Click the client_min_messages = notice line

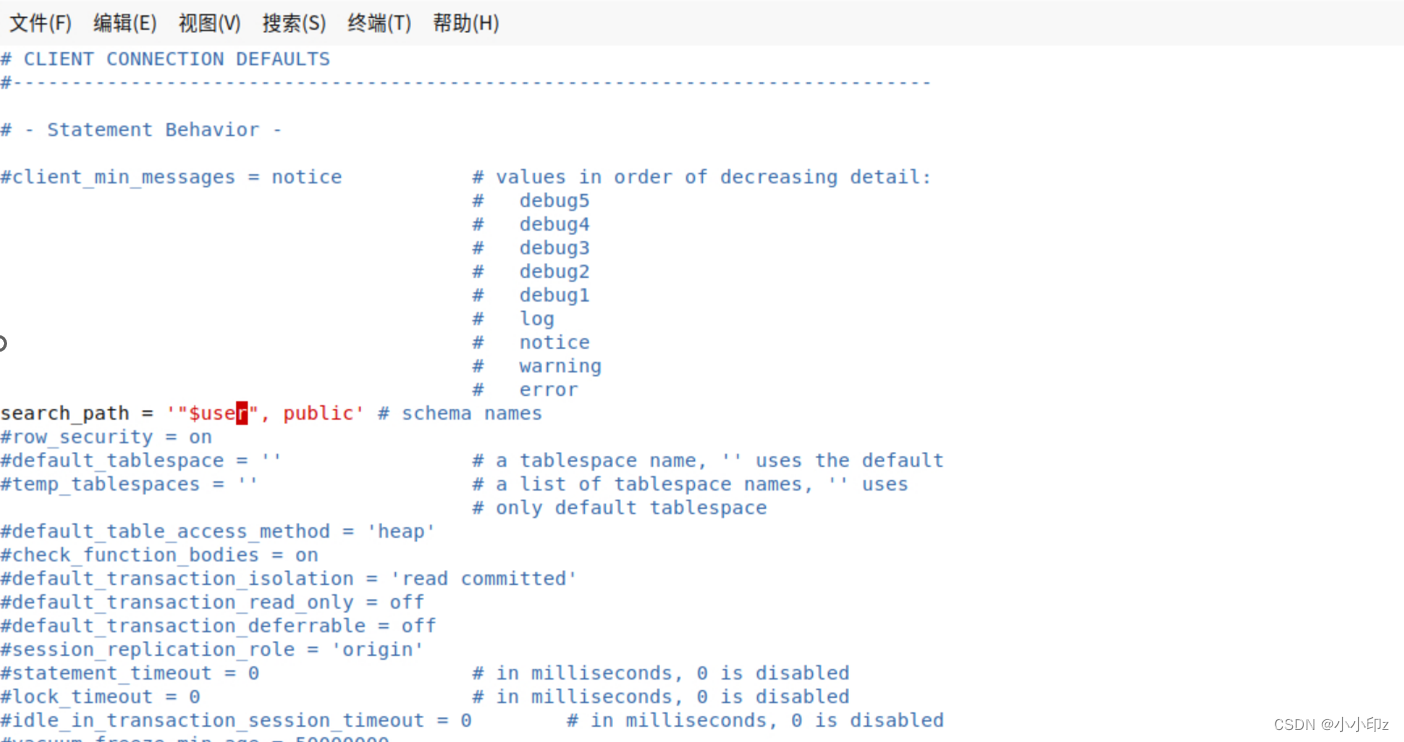tap(170, 176)
